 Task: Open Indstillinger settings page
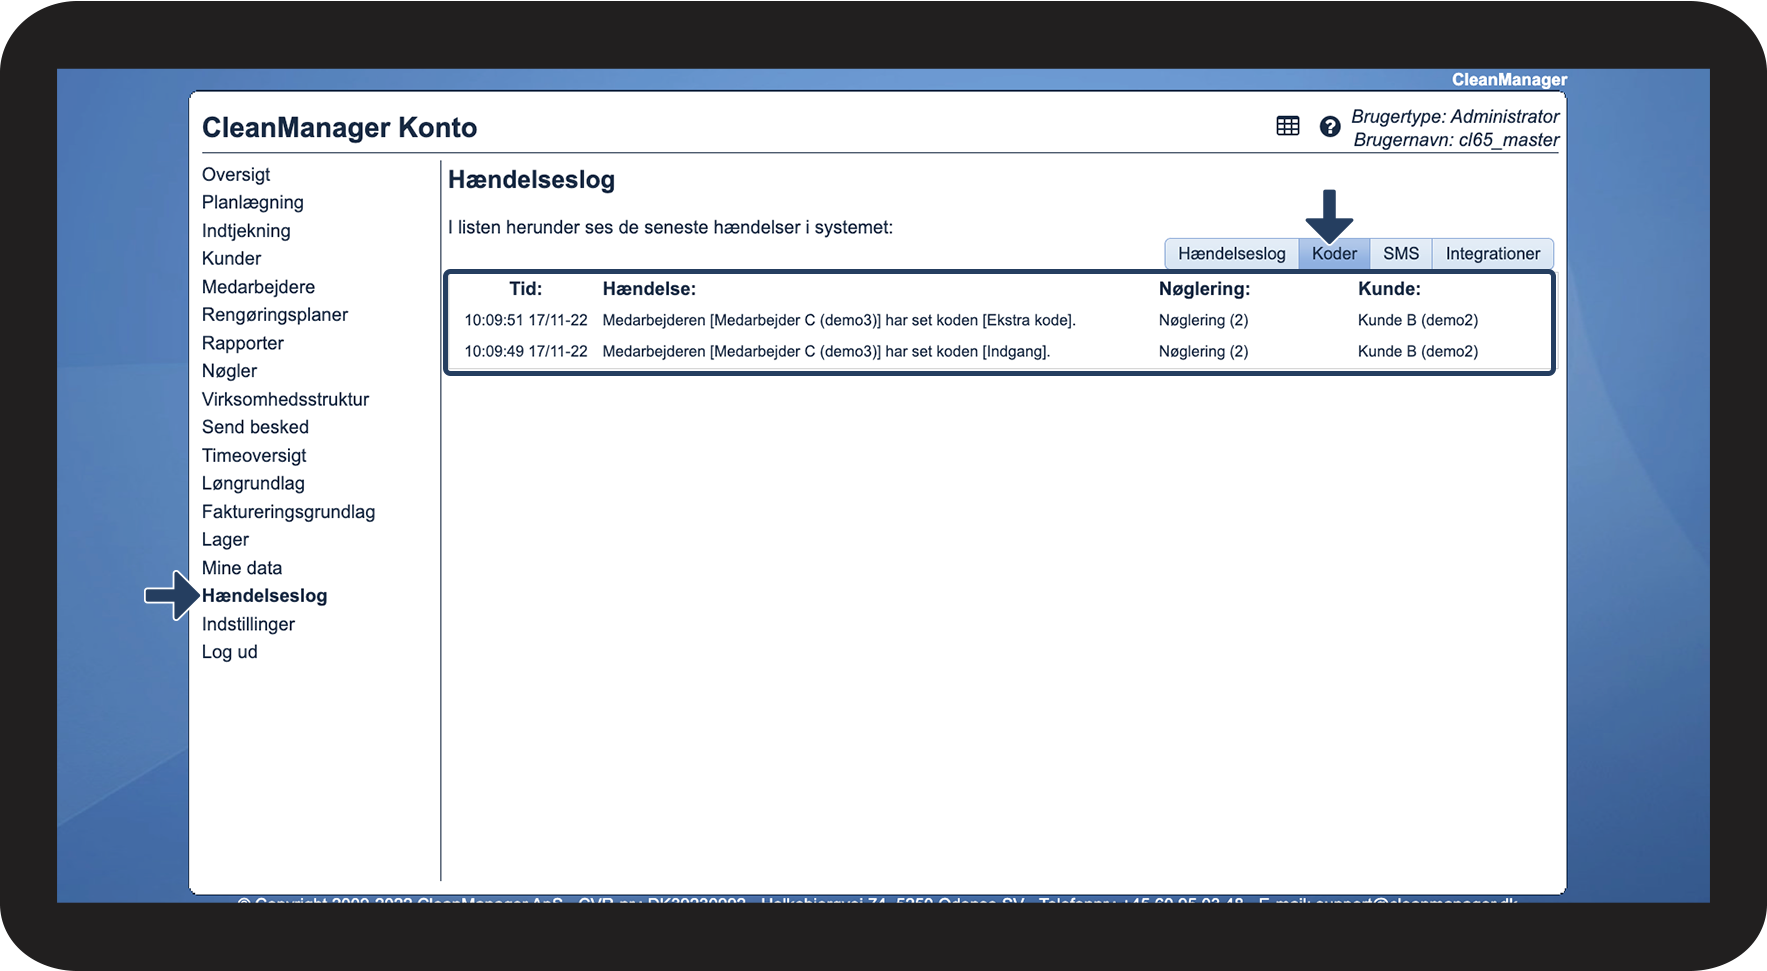tap(248, 624)
